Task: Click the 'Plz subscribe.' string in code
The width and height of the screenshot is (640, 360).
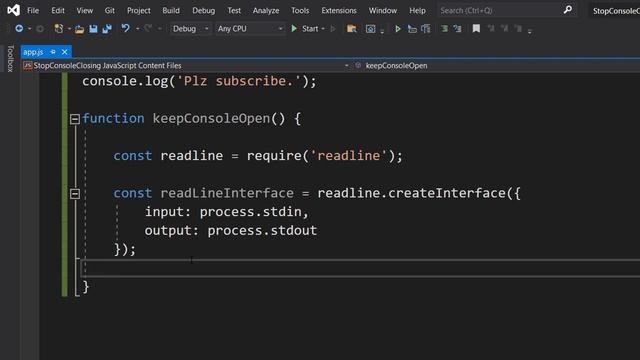Action: (239, 81)
